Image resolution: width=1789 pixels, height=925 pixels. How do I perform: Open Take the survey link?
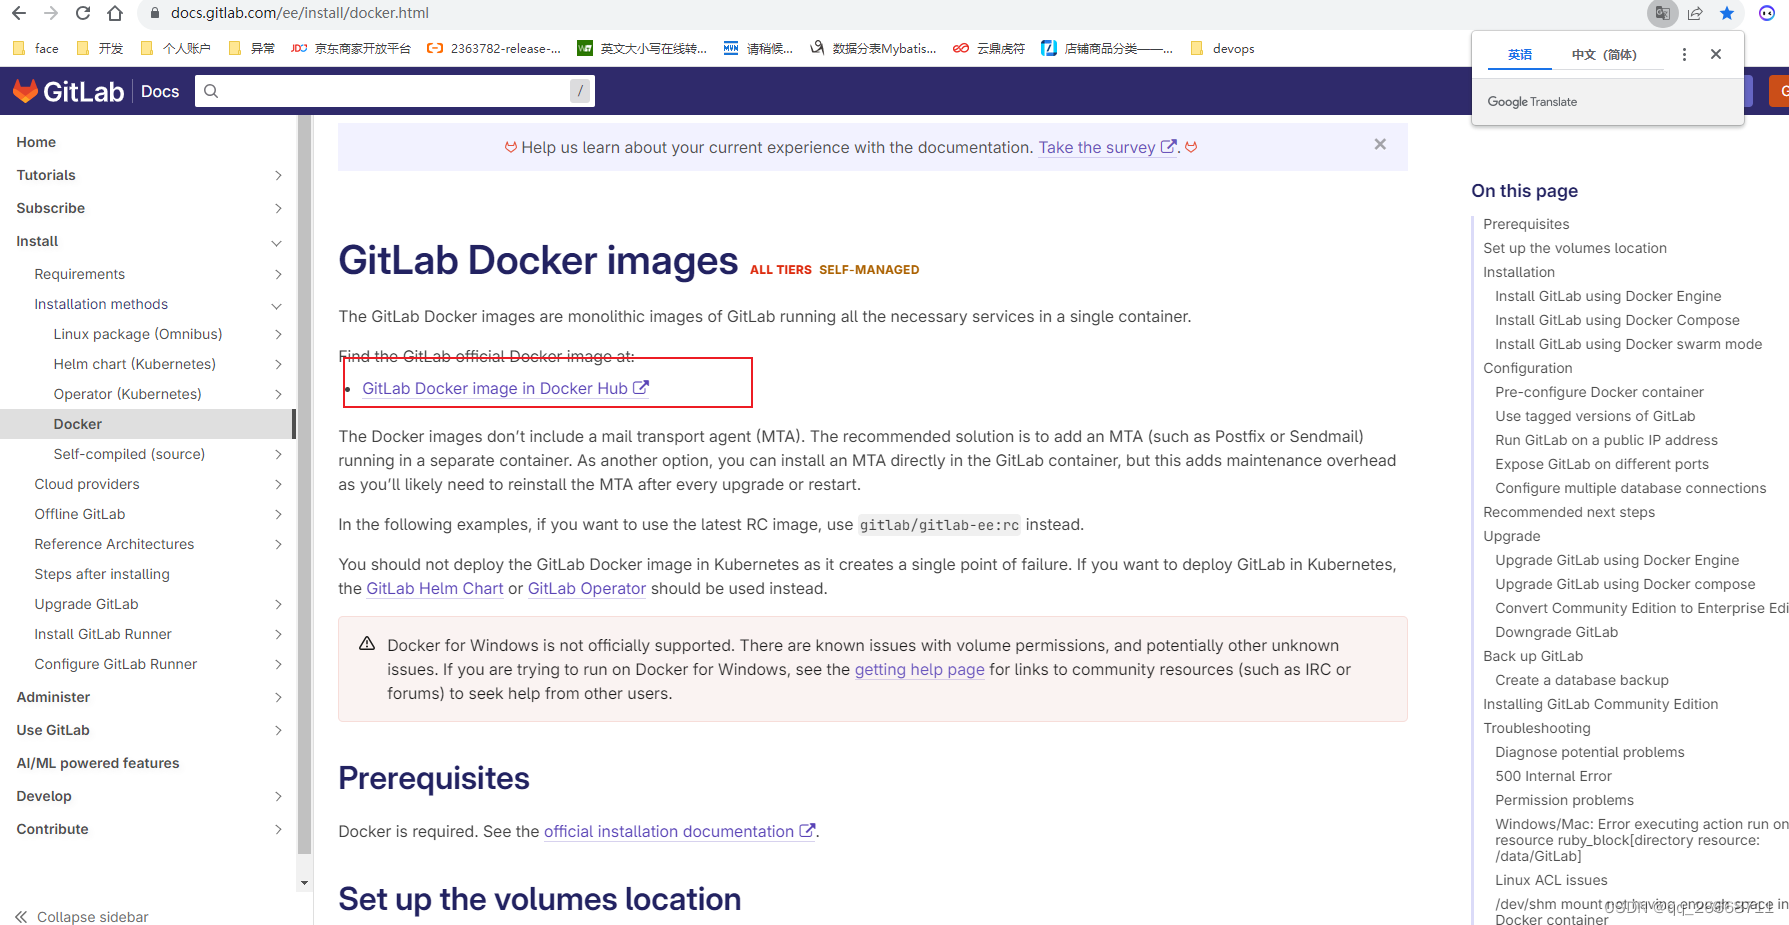coord(1107,147)
